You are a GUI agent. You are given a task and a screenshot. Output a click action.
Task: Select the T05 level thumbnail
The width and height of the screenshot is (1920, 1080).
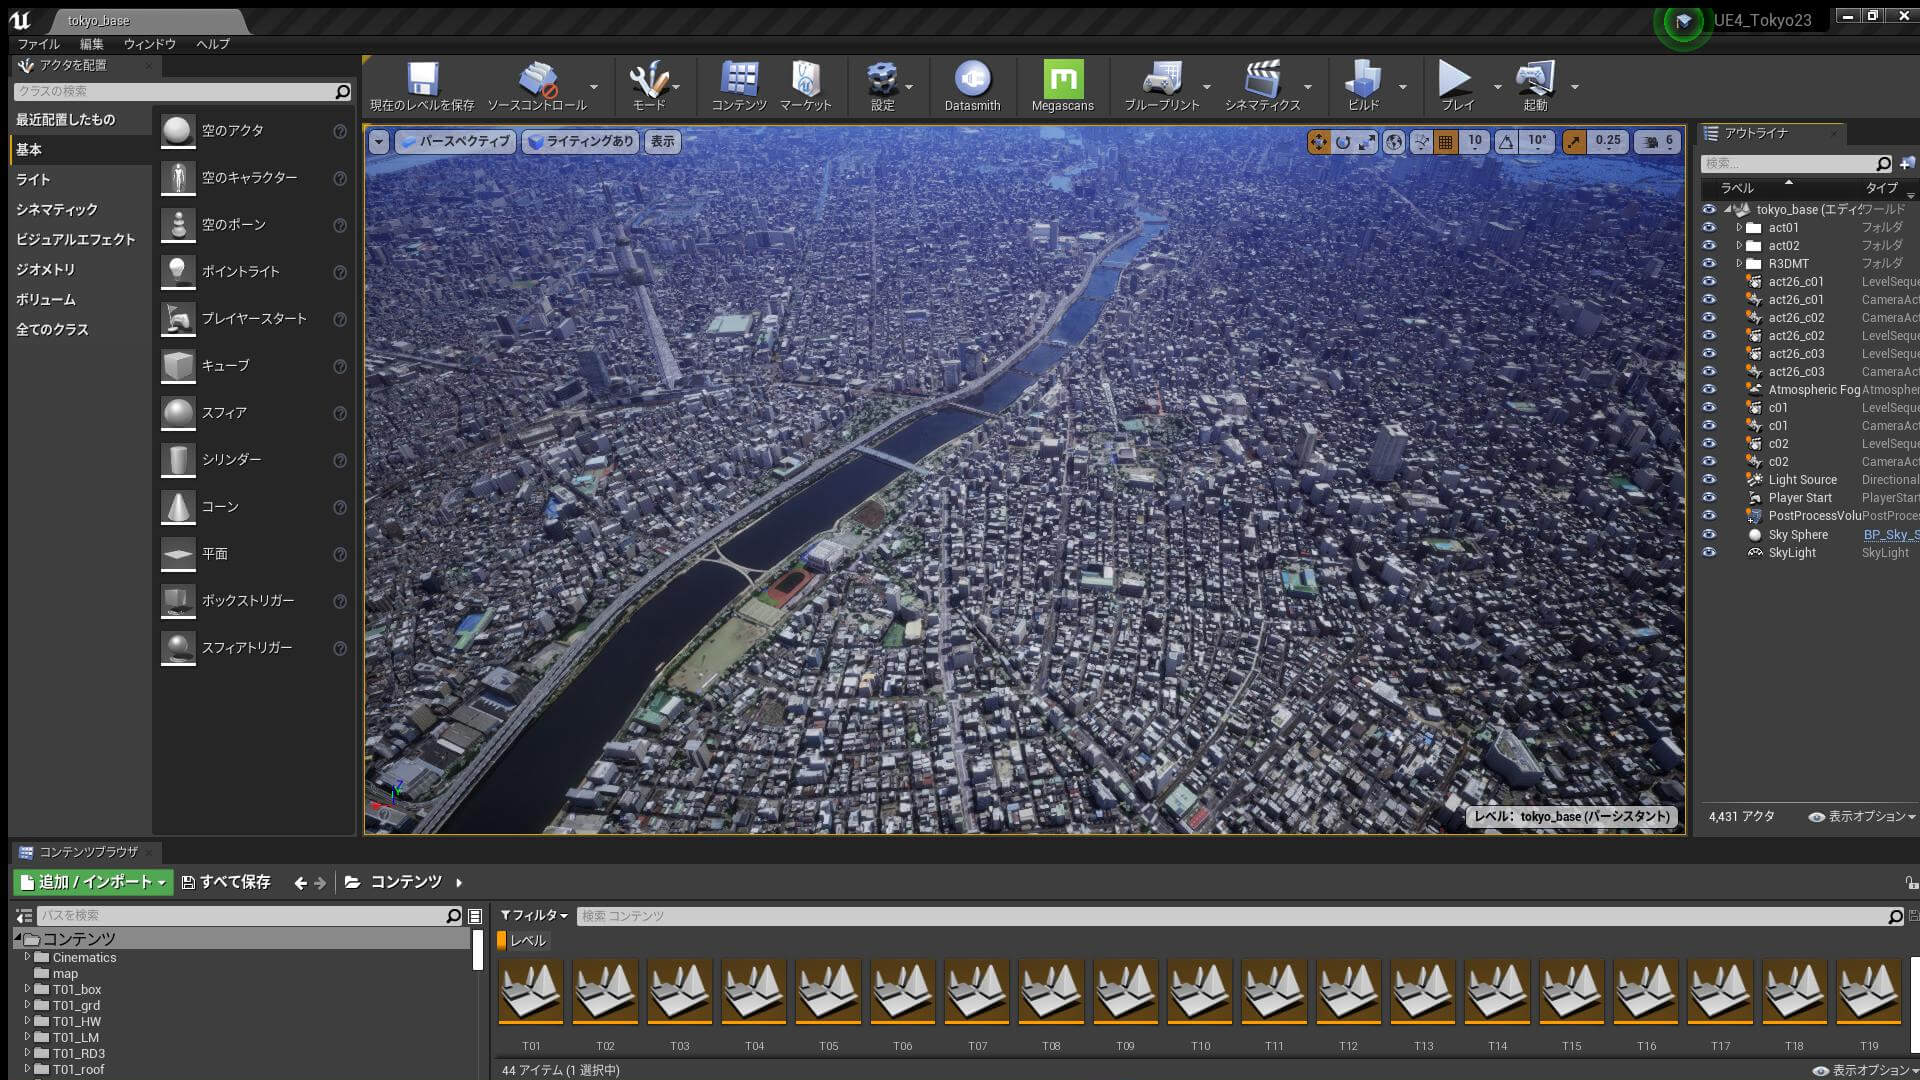click(x=828, y=992)
